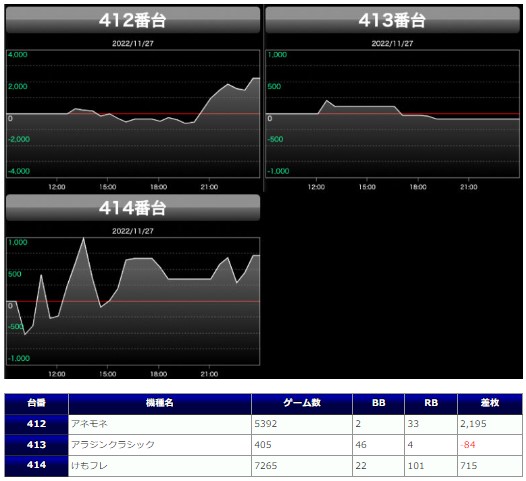Click BB value 22 in row 414
526x481 pixels.
click(x=361, y=466)
